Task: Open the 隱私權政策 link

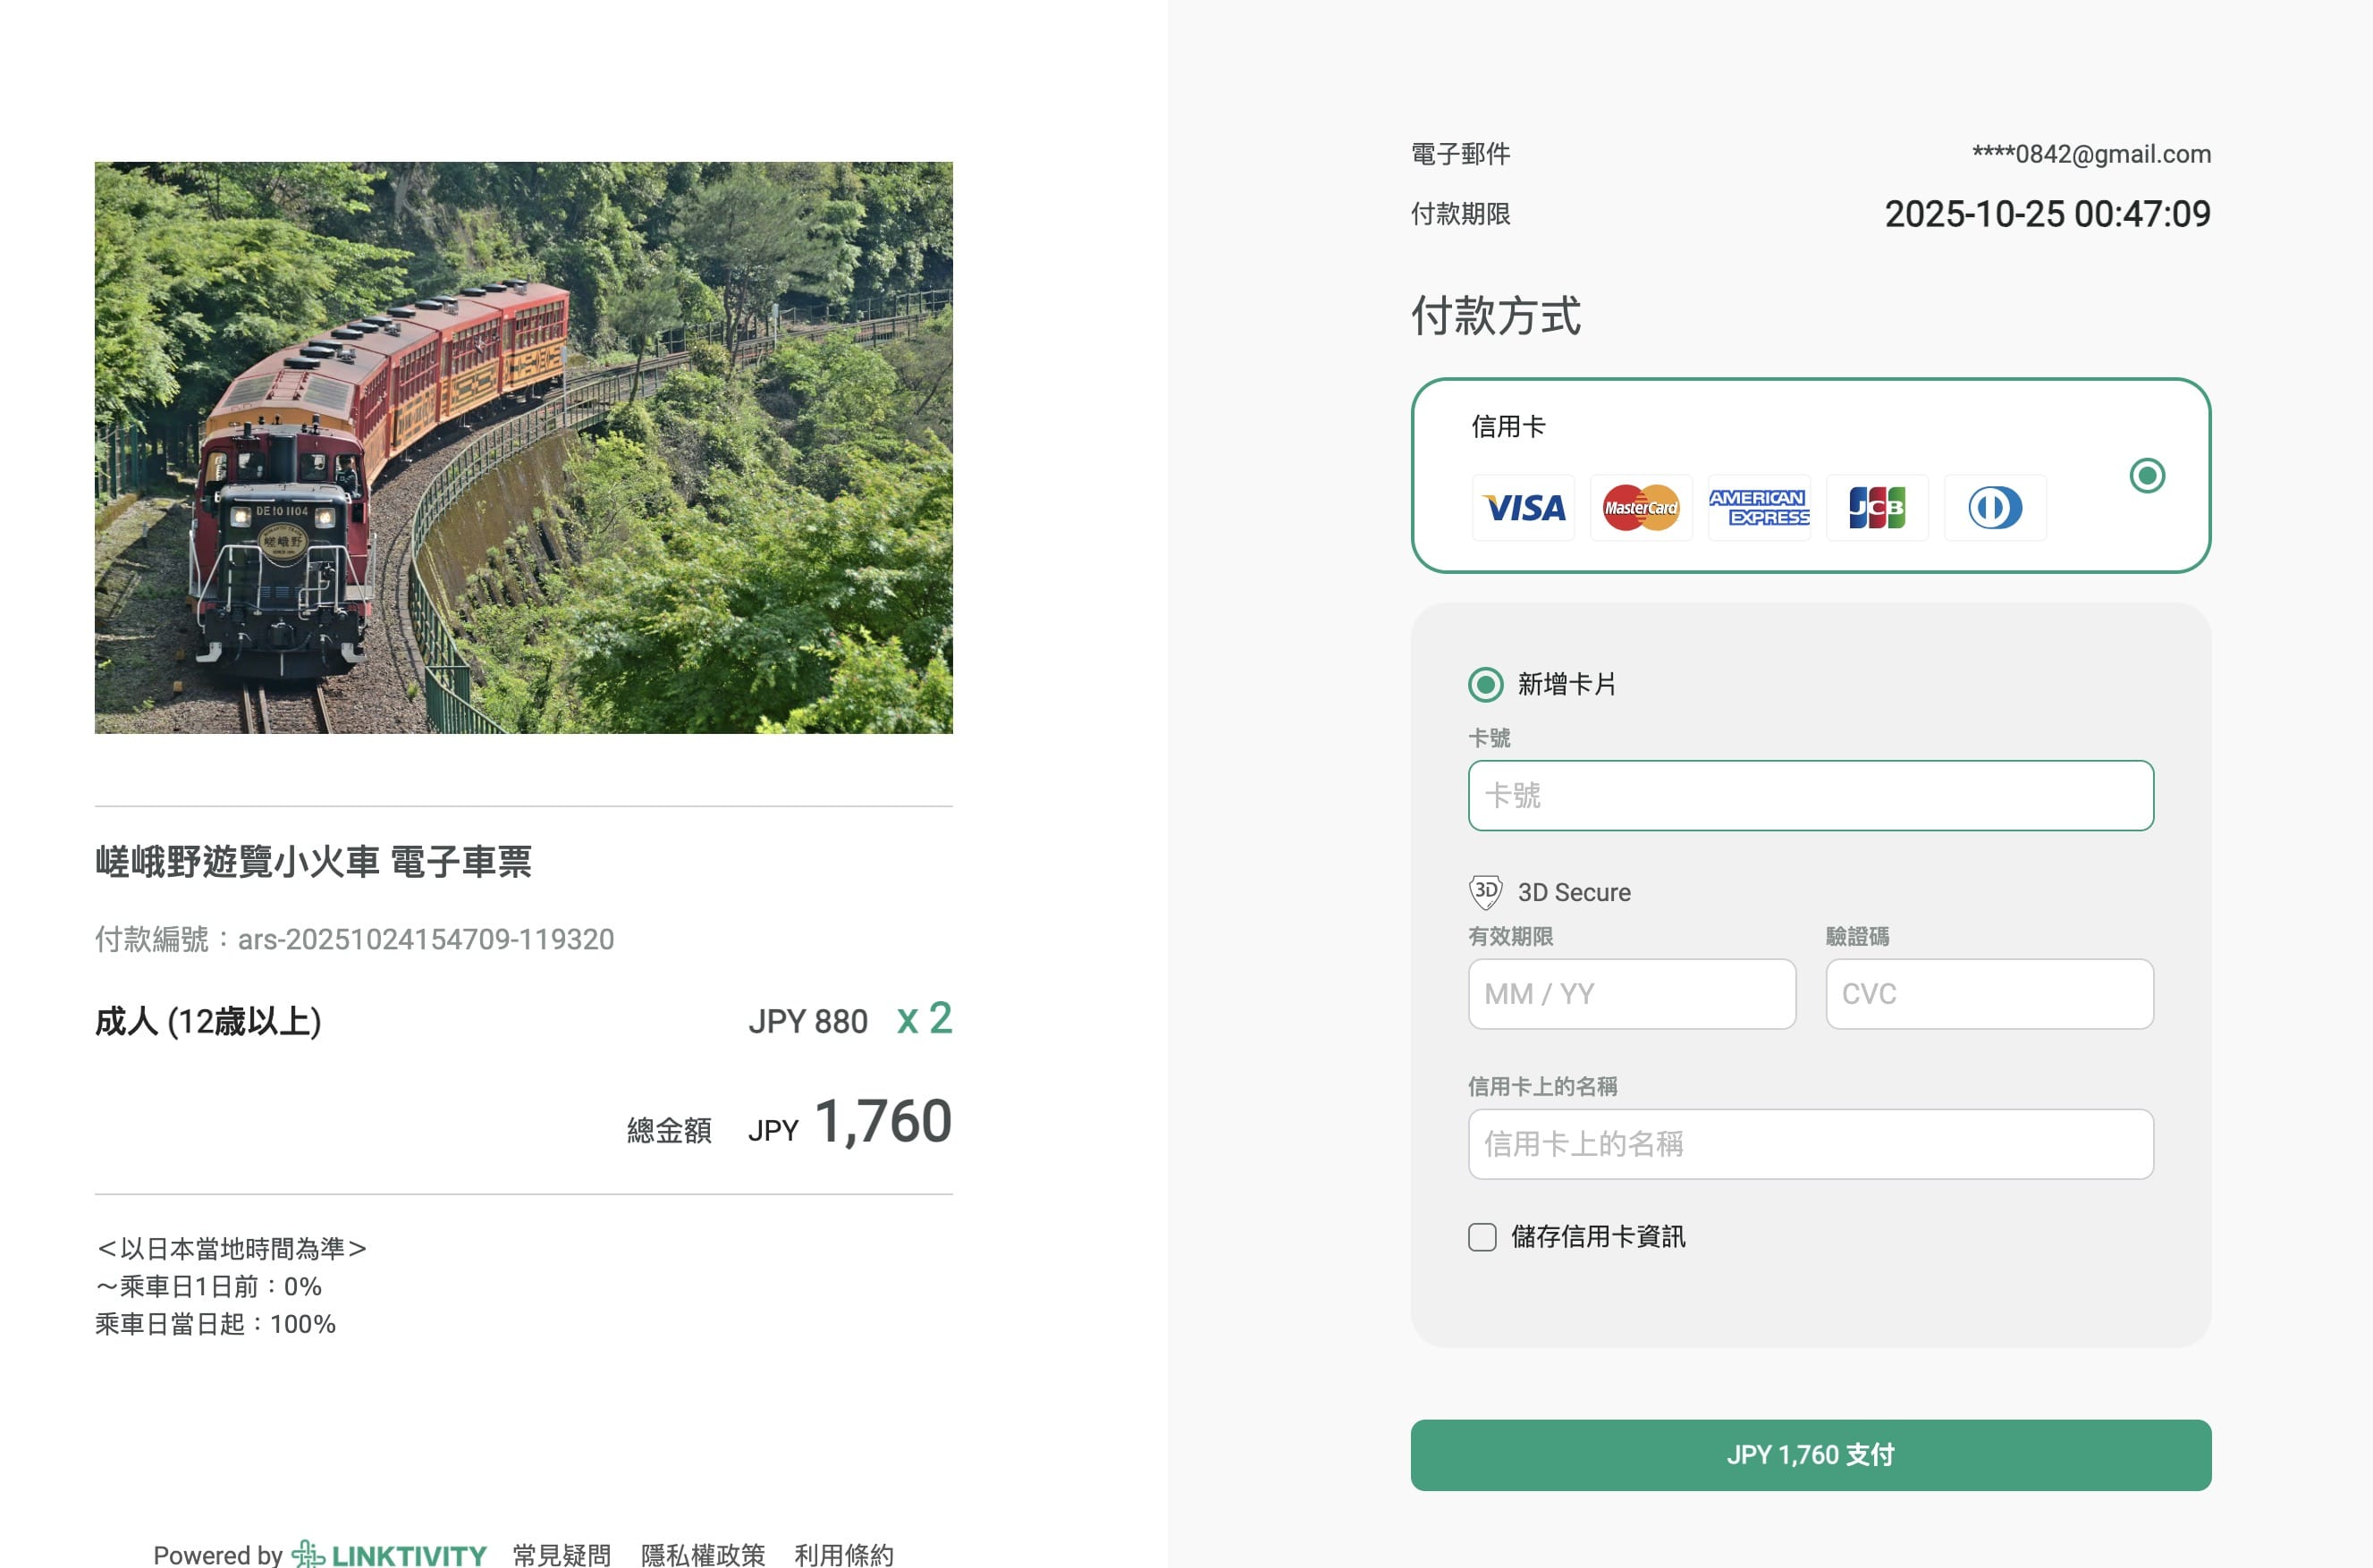Action: tap(703, 1555)
